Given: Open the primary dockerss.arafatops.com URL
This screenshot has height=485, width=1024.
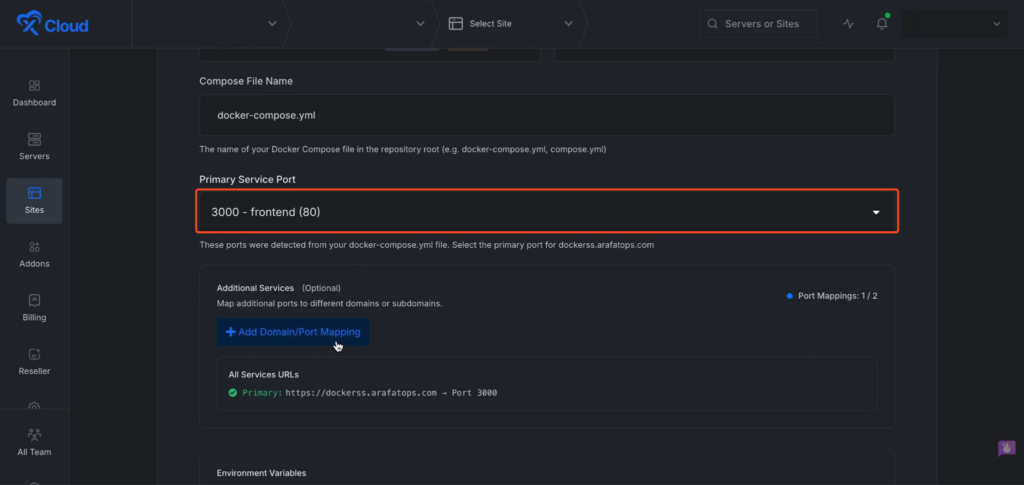Looking at the screenshot, I should pos(361,393).
